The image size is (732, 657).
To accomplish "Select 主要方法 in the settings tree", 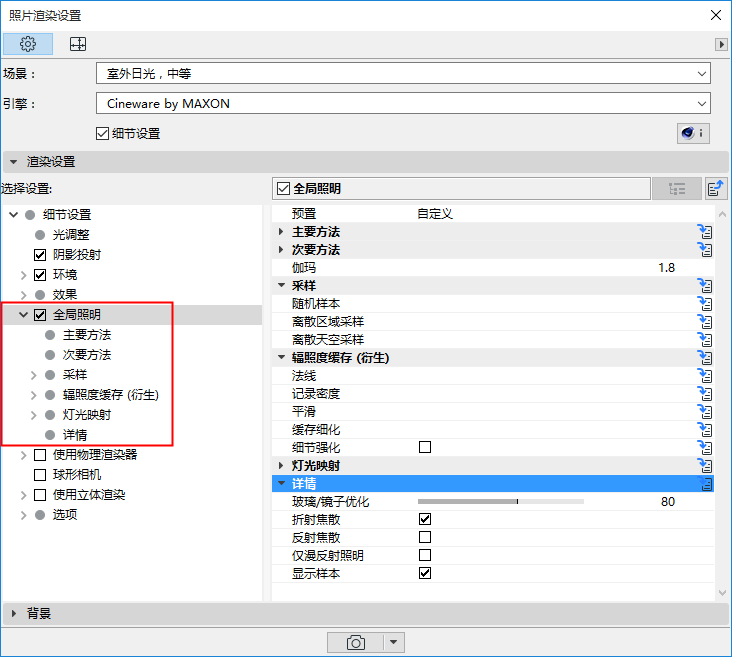I will [x=87, y=335].
